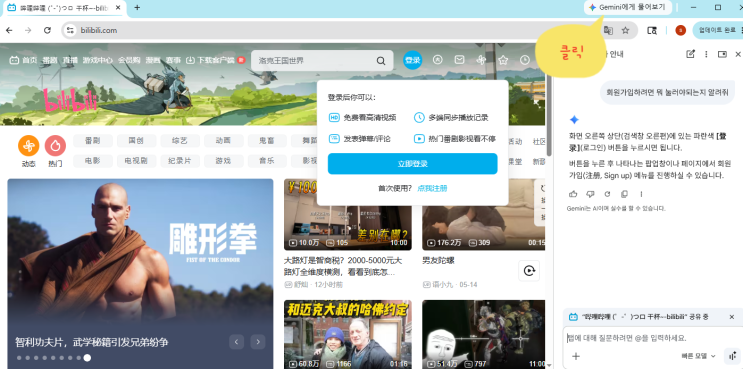Click the pink bilibili logo
Image resolution: width=743 pixels, height=369 pixels.
(71, 100)
